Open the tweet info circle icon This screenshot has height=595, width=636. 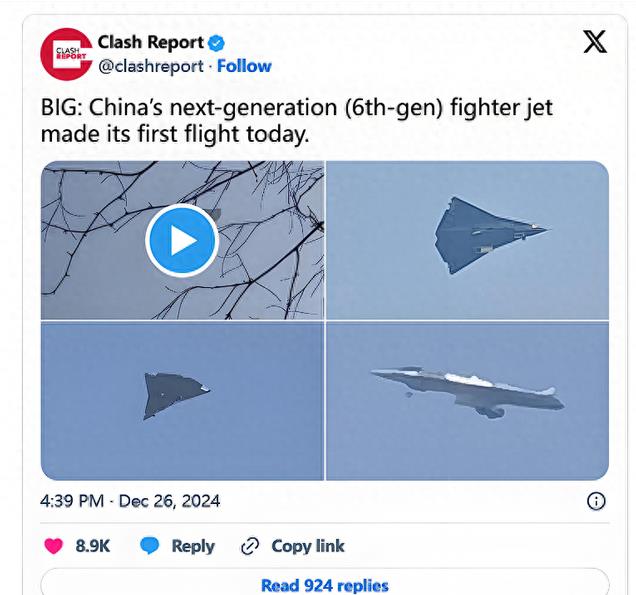(x=596, y=501)
